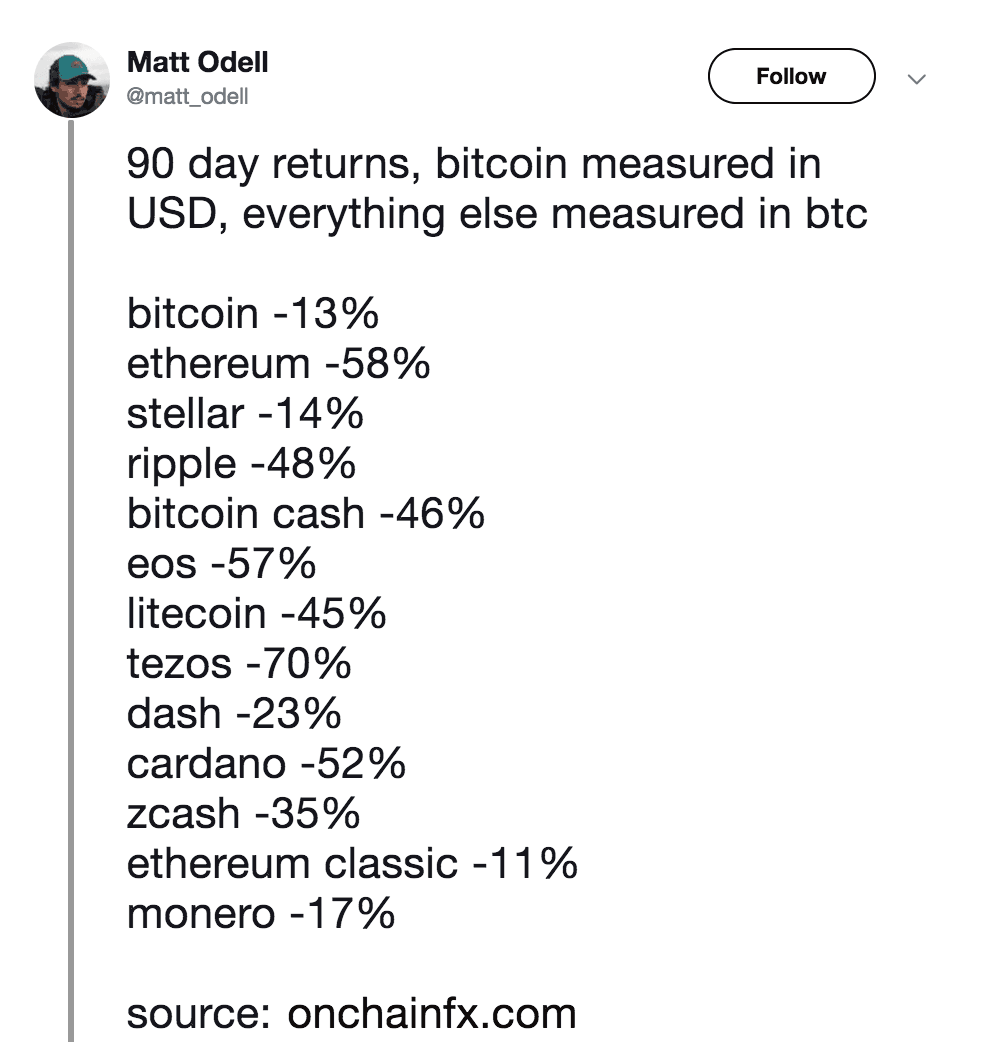This screenshot has width=986, height=1042.
Task: Click the "eos -57%" line
Action: [221, 564]
